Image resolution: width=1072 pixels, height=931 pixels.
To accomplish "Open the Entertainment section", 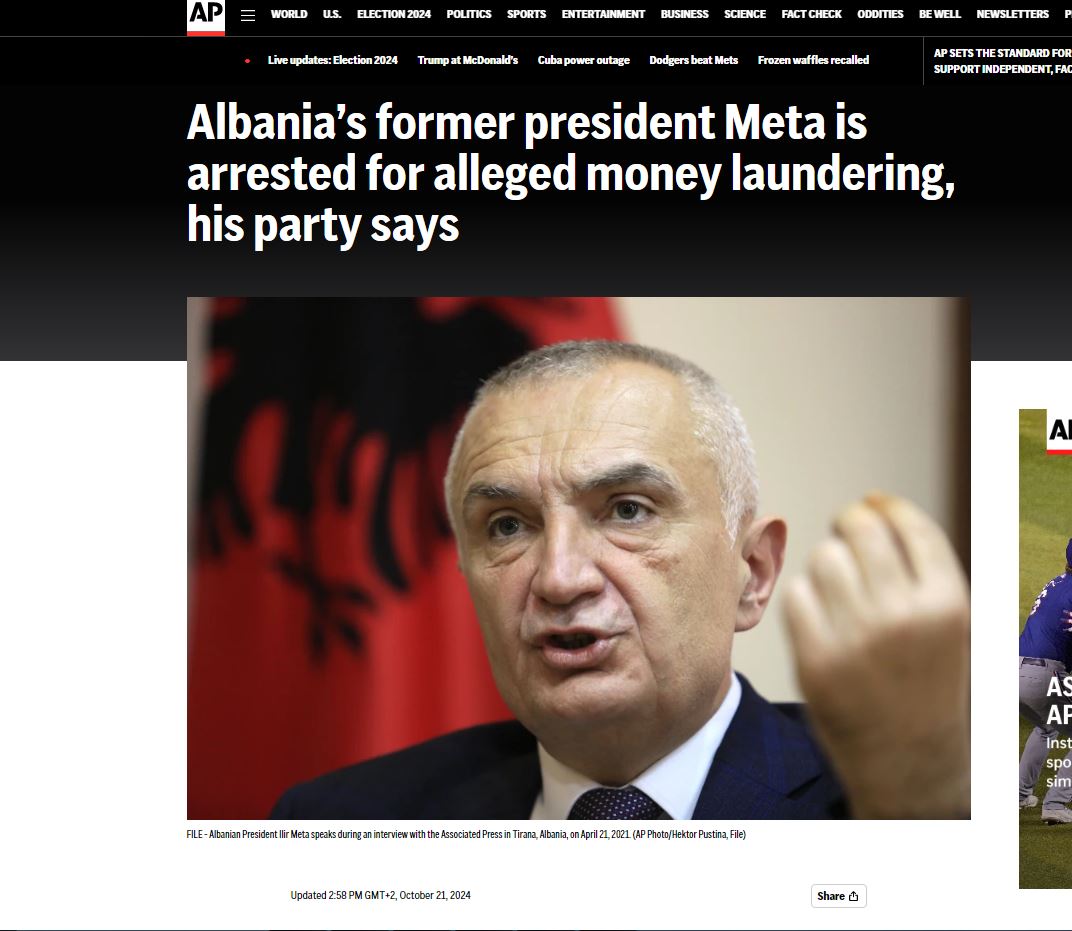I will pyautogui.click(x=603, y=14).
